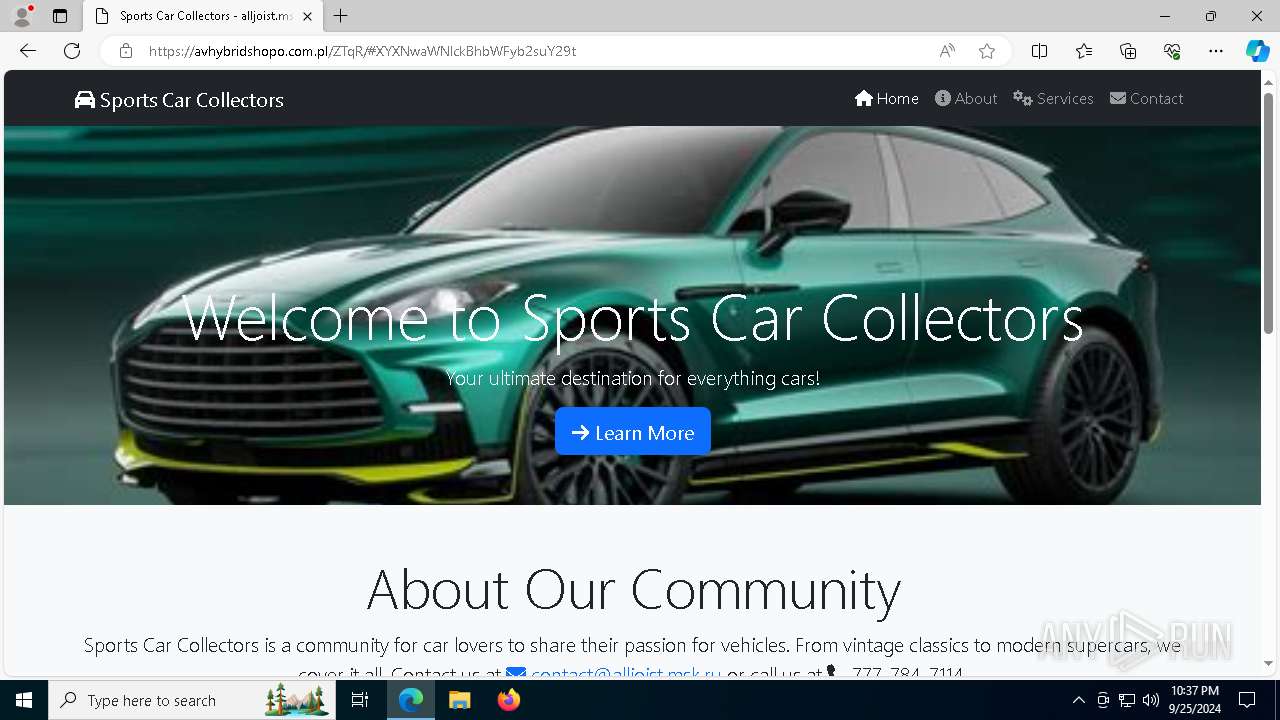This screenshot has height=720, width=1280.
Task: Click the Sports Car Collectors brand logo
Action: point(179,100)
